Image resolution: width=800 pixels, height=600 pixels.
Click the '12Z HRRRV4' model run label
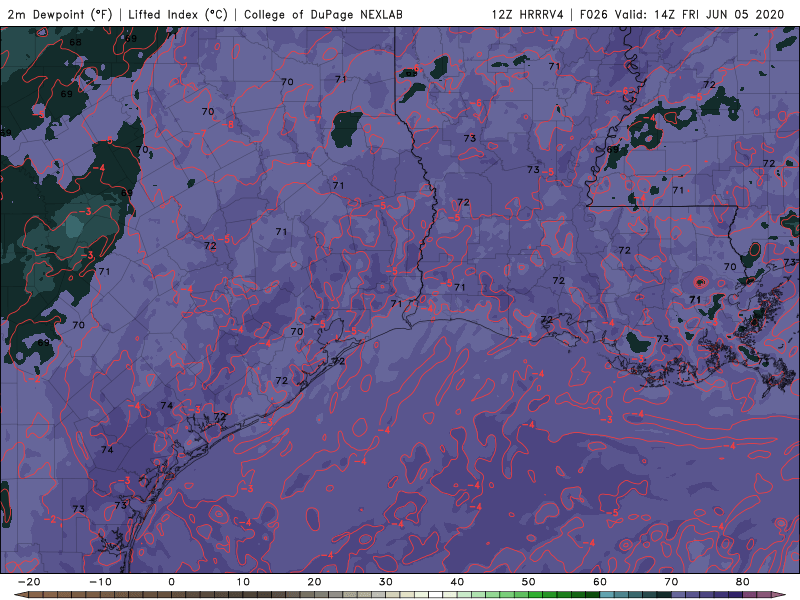527,14
